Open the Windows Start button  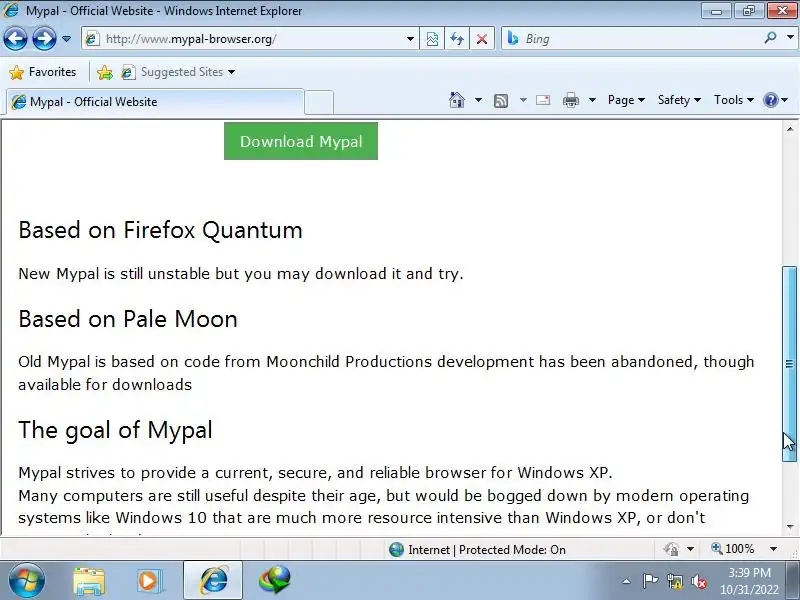pyautogui.click(x=26, y=580)
